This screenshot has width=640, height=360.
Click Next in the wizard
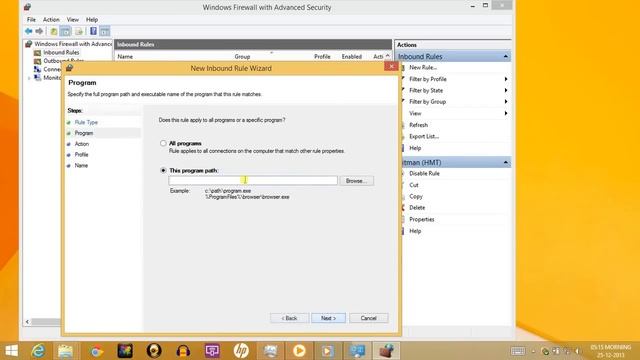tap(329, 318)
